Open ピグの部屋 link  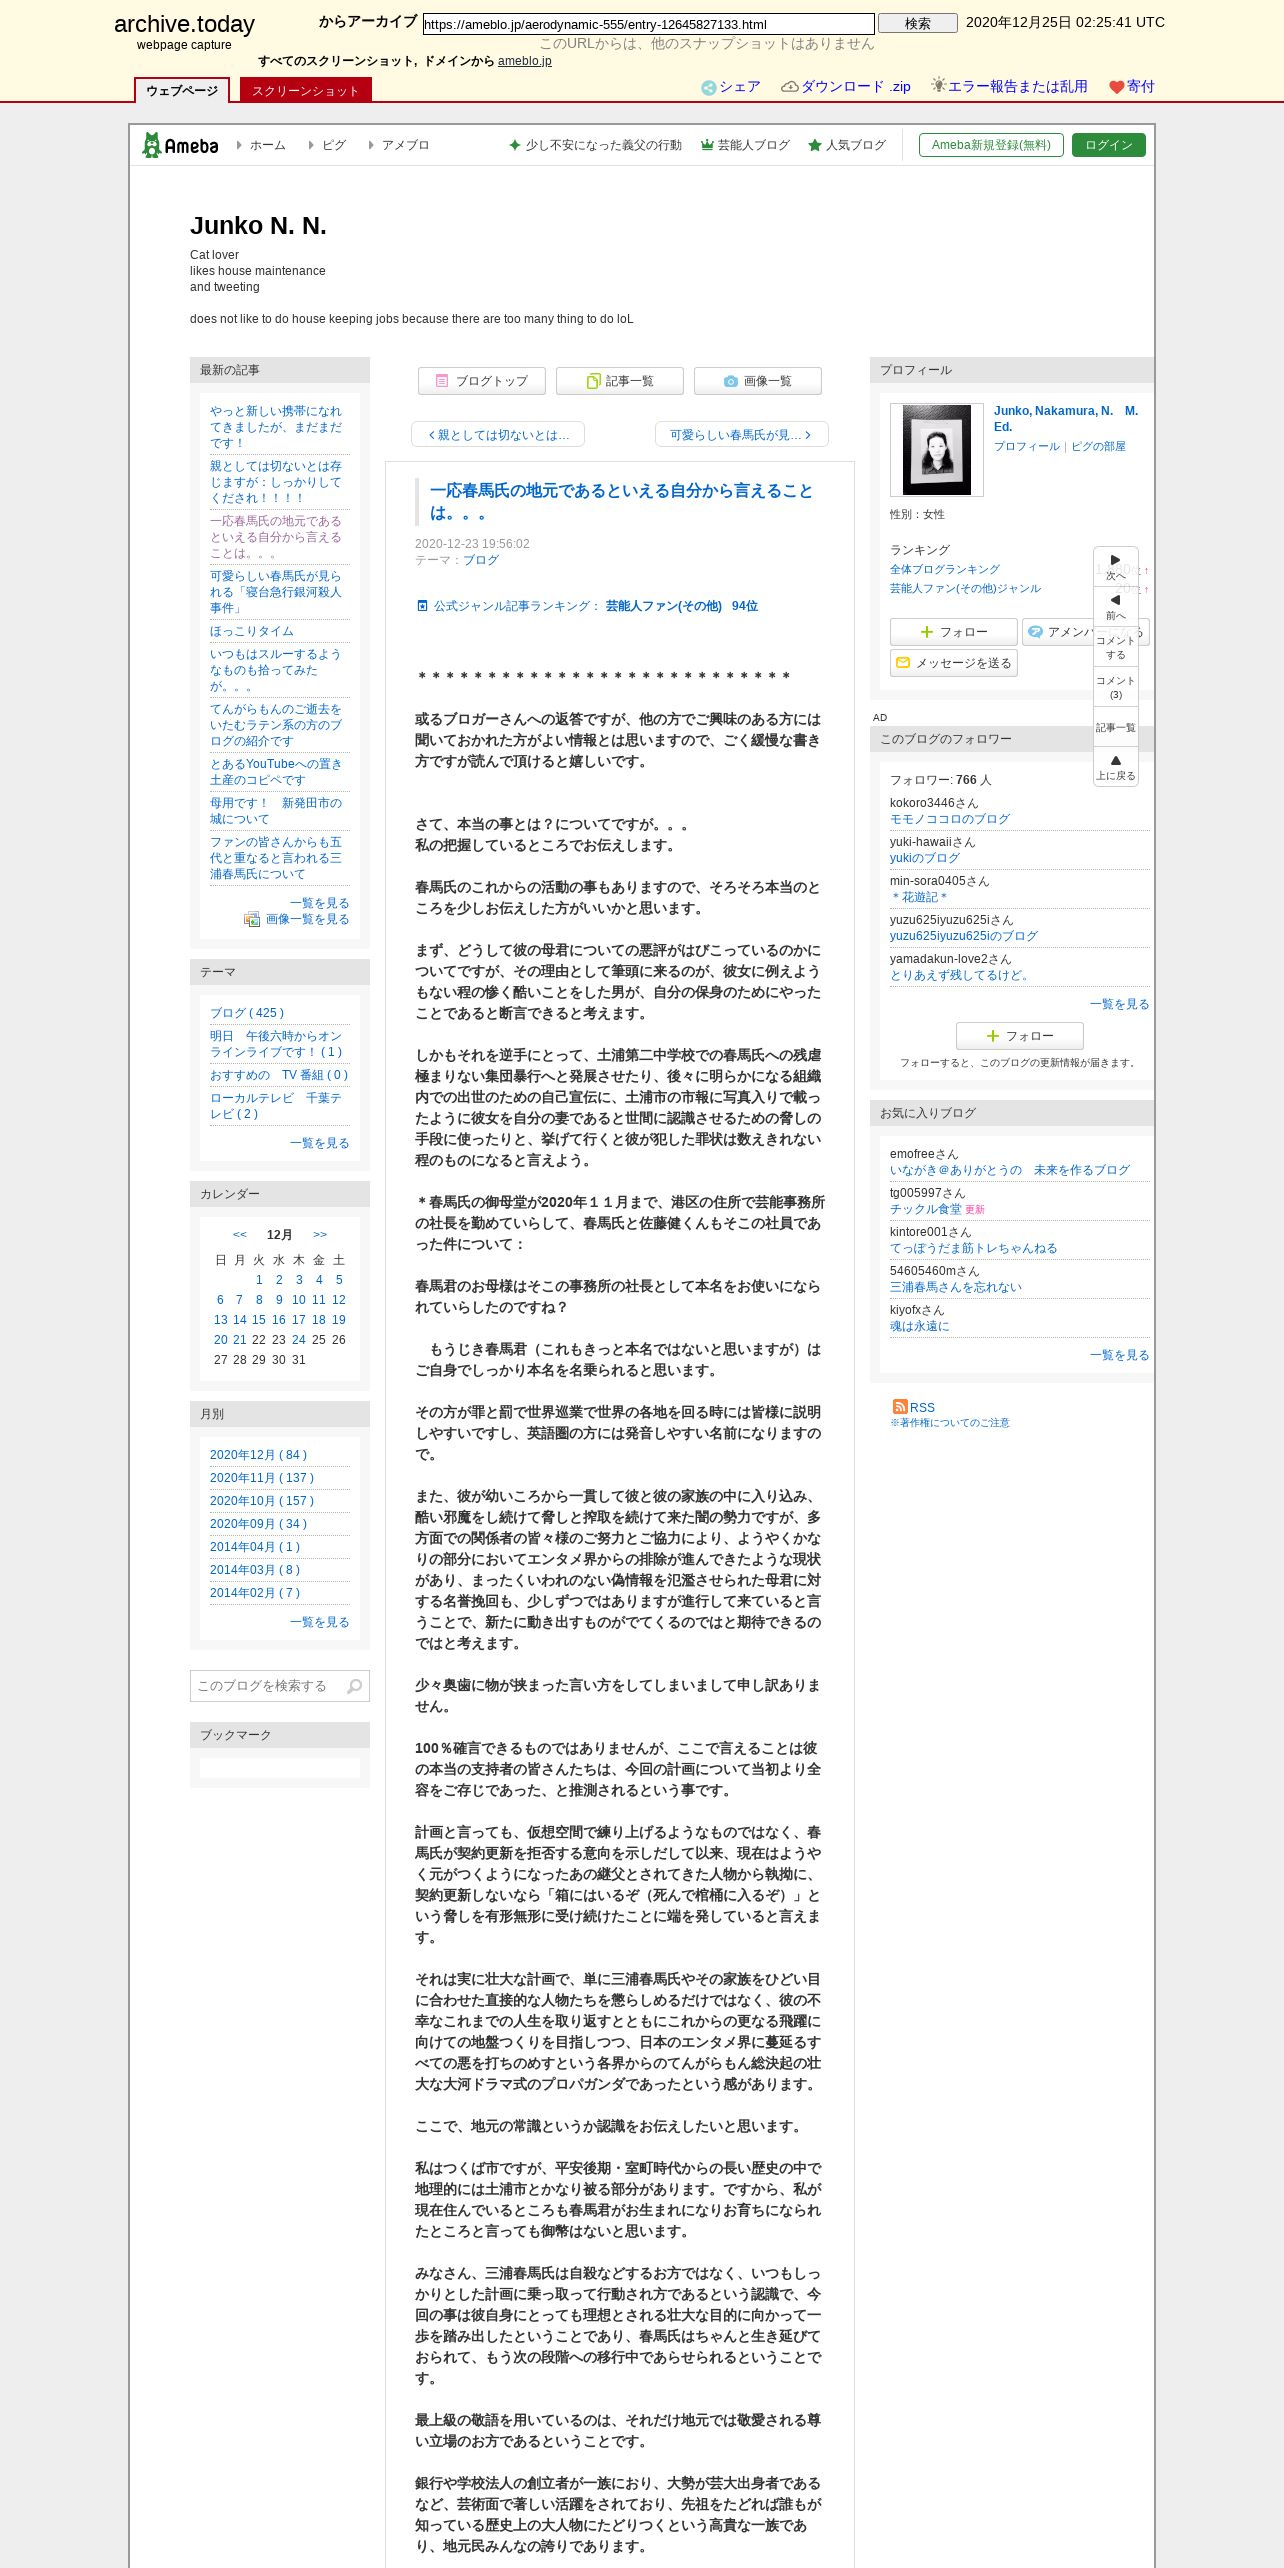tap(1098, 446)
